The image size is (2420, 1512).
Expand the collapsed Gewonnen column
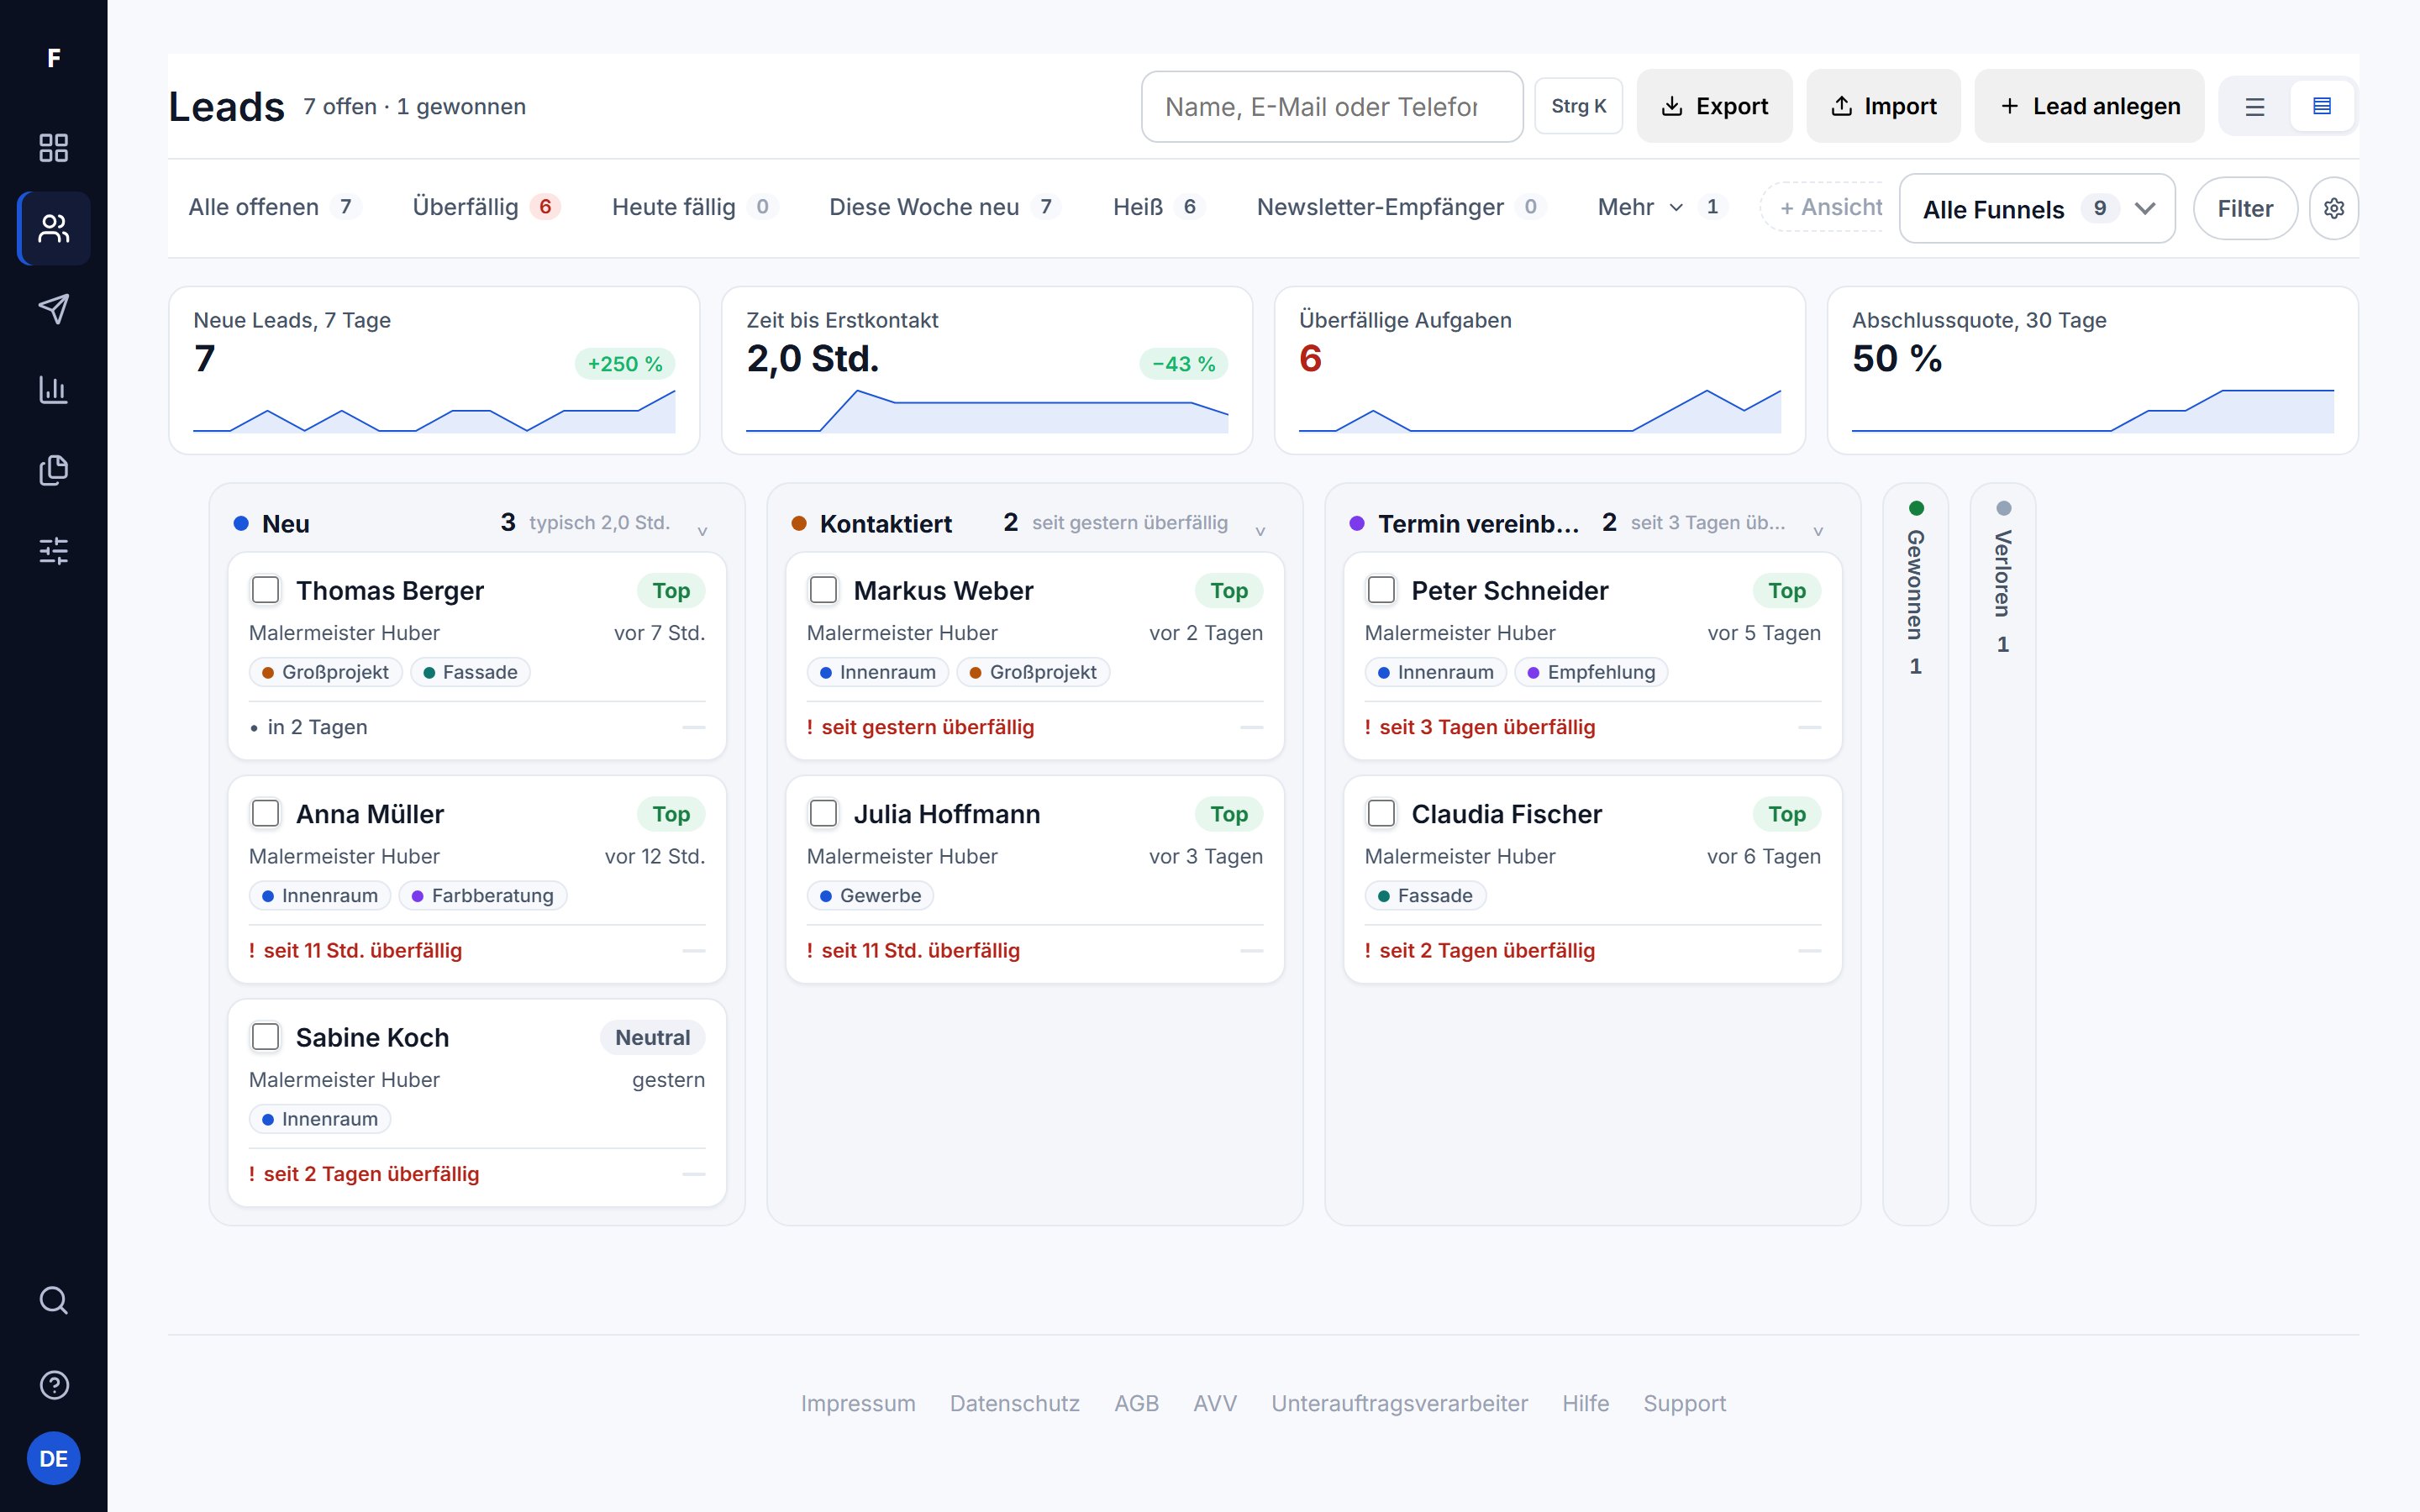tap(1915, 854)
